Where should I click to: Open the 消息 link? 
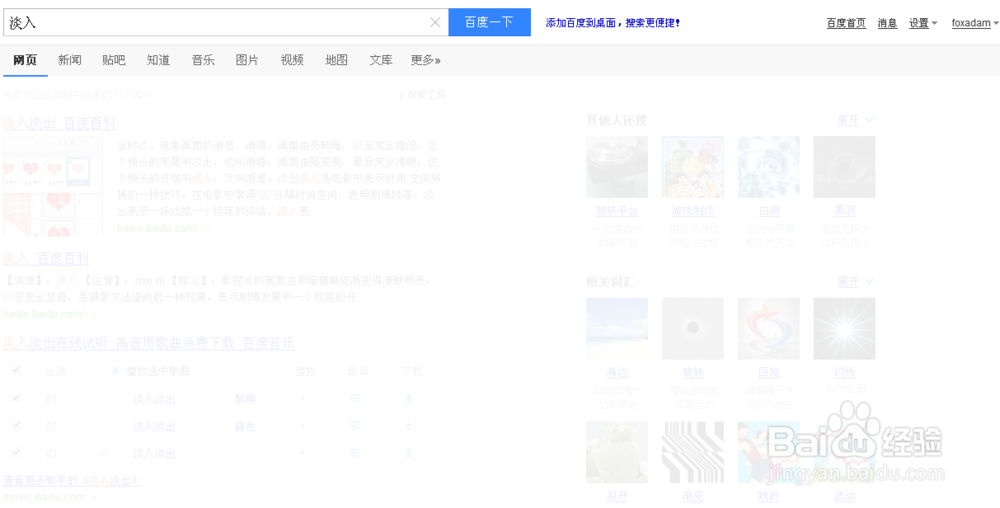tap(887, 23)
